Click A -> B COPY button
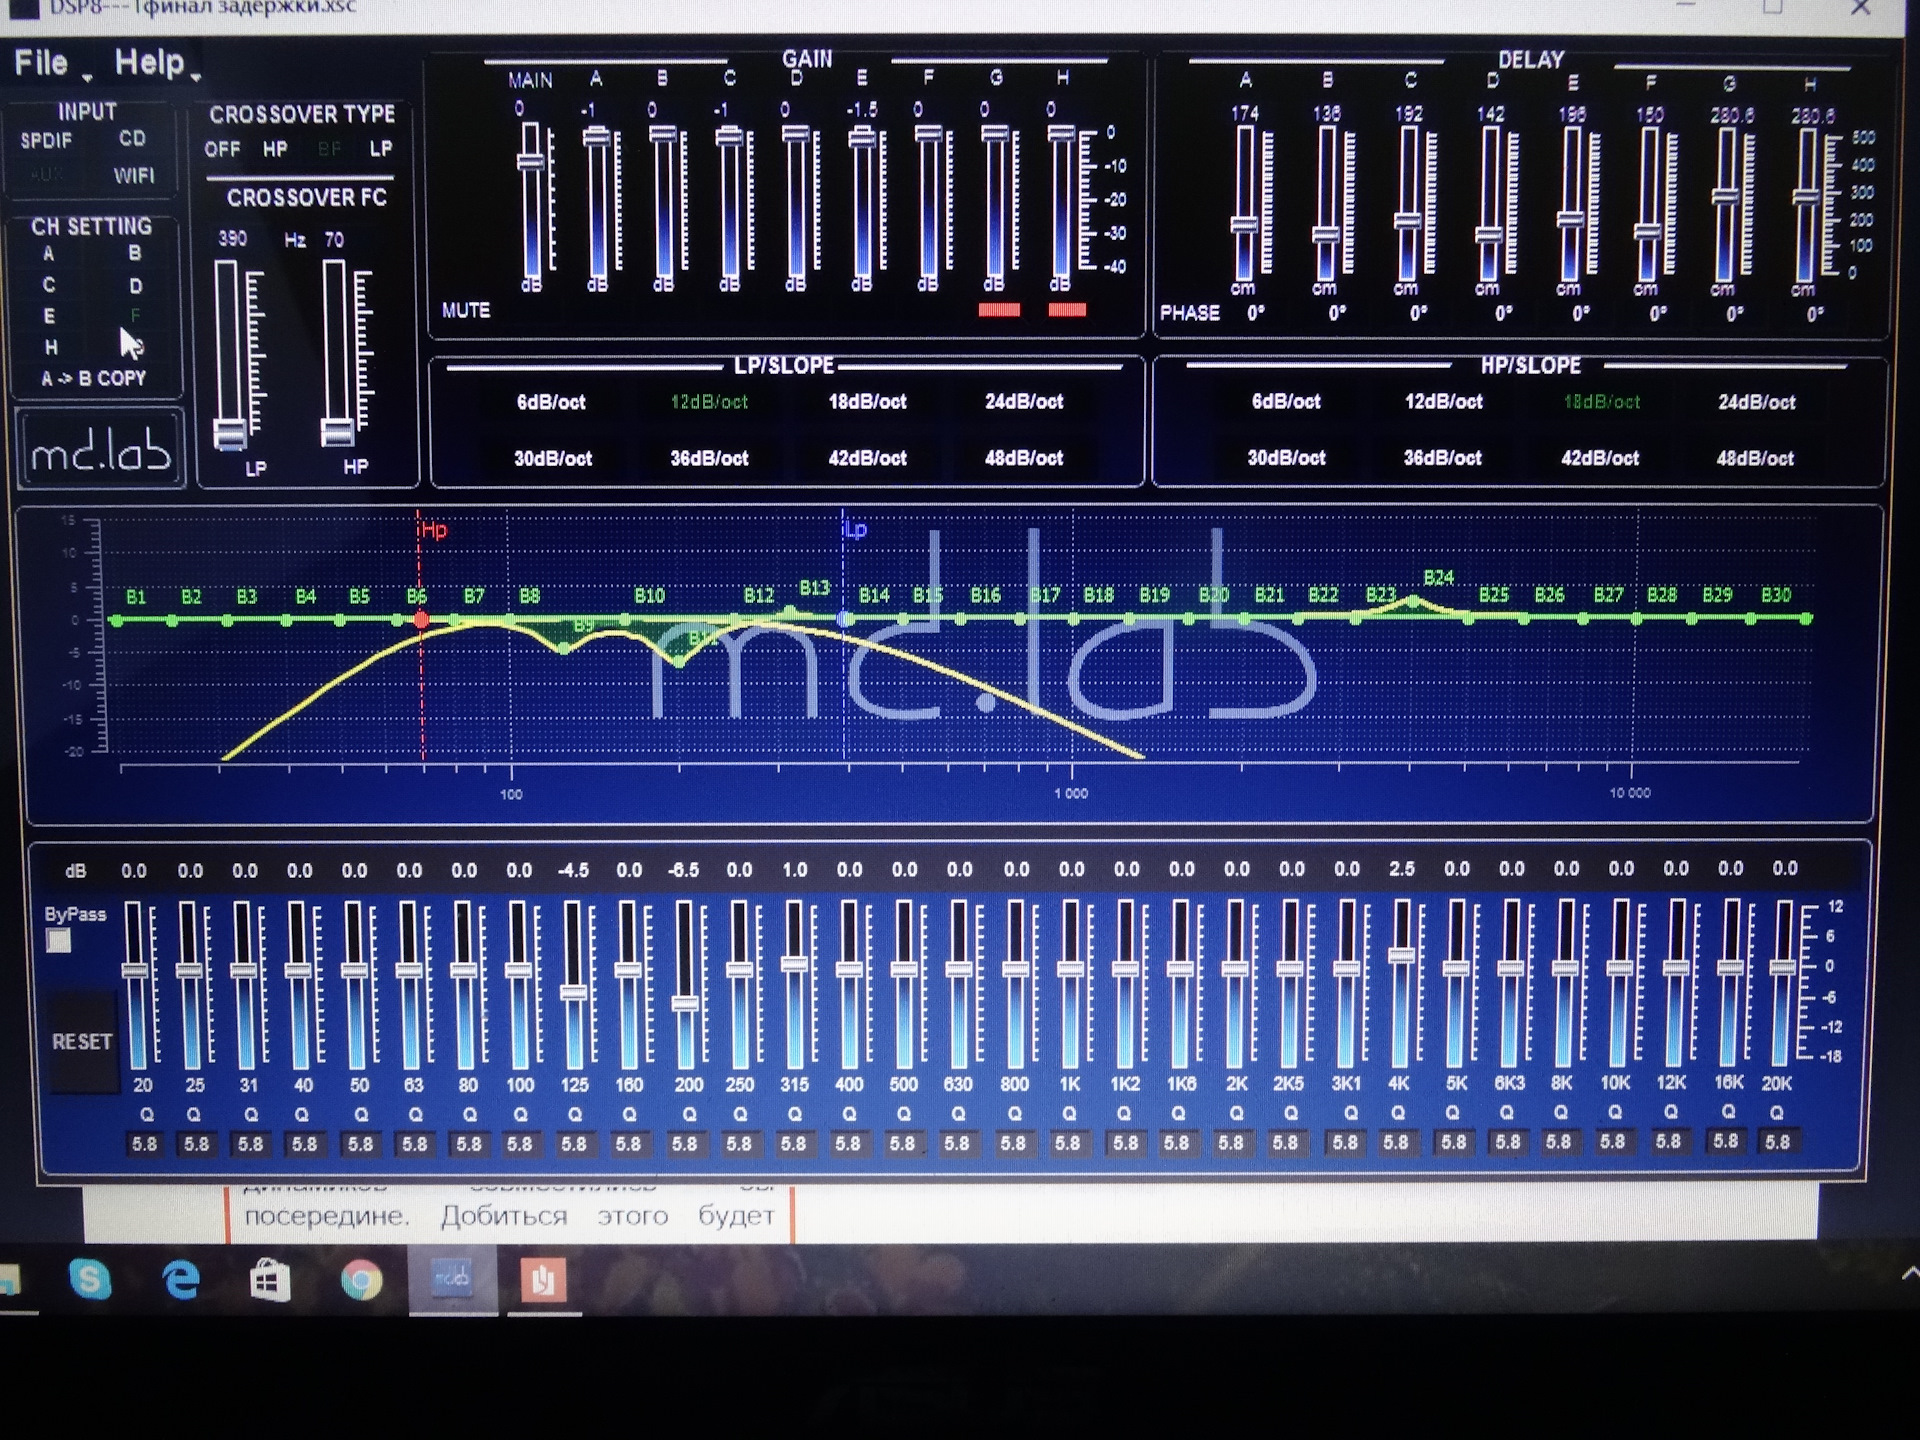 pos(93,379)
